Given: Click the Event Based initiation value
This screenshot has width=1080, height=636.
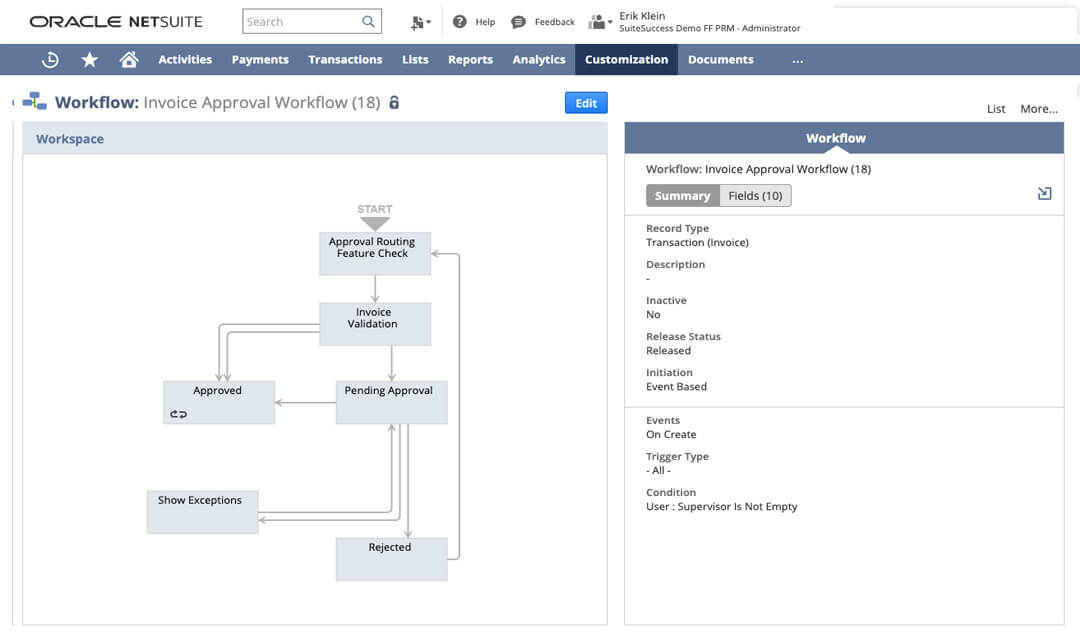Looking at the screenshot, I should (676, 387).
